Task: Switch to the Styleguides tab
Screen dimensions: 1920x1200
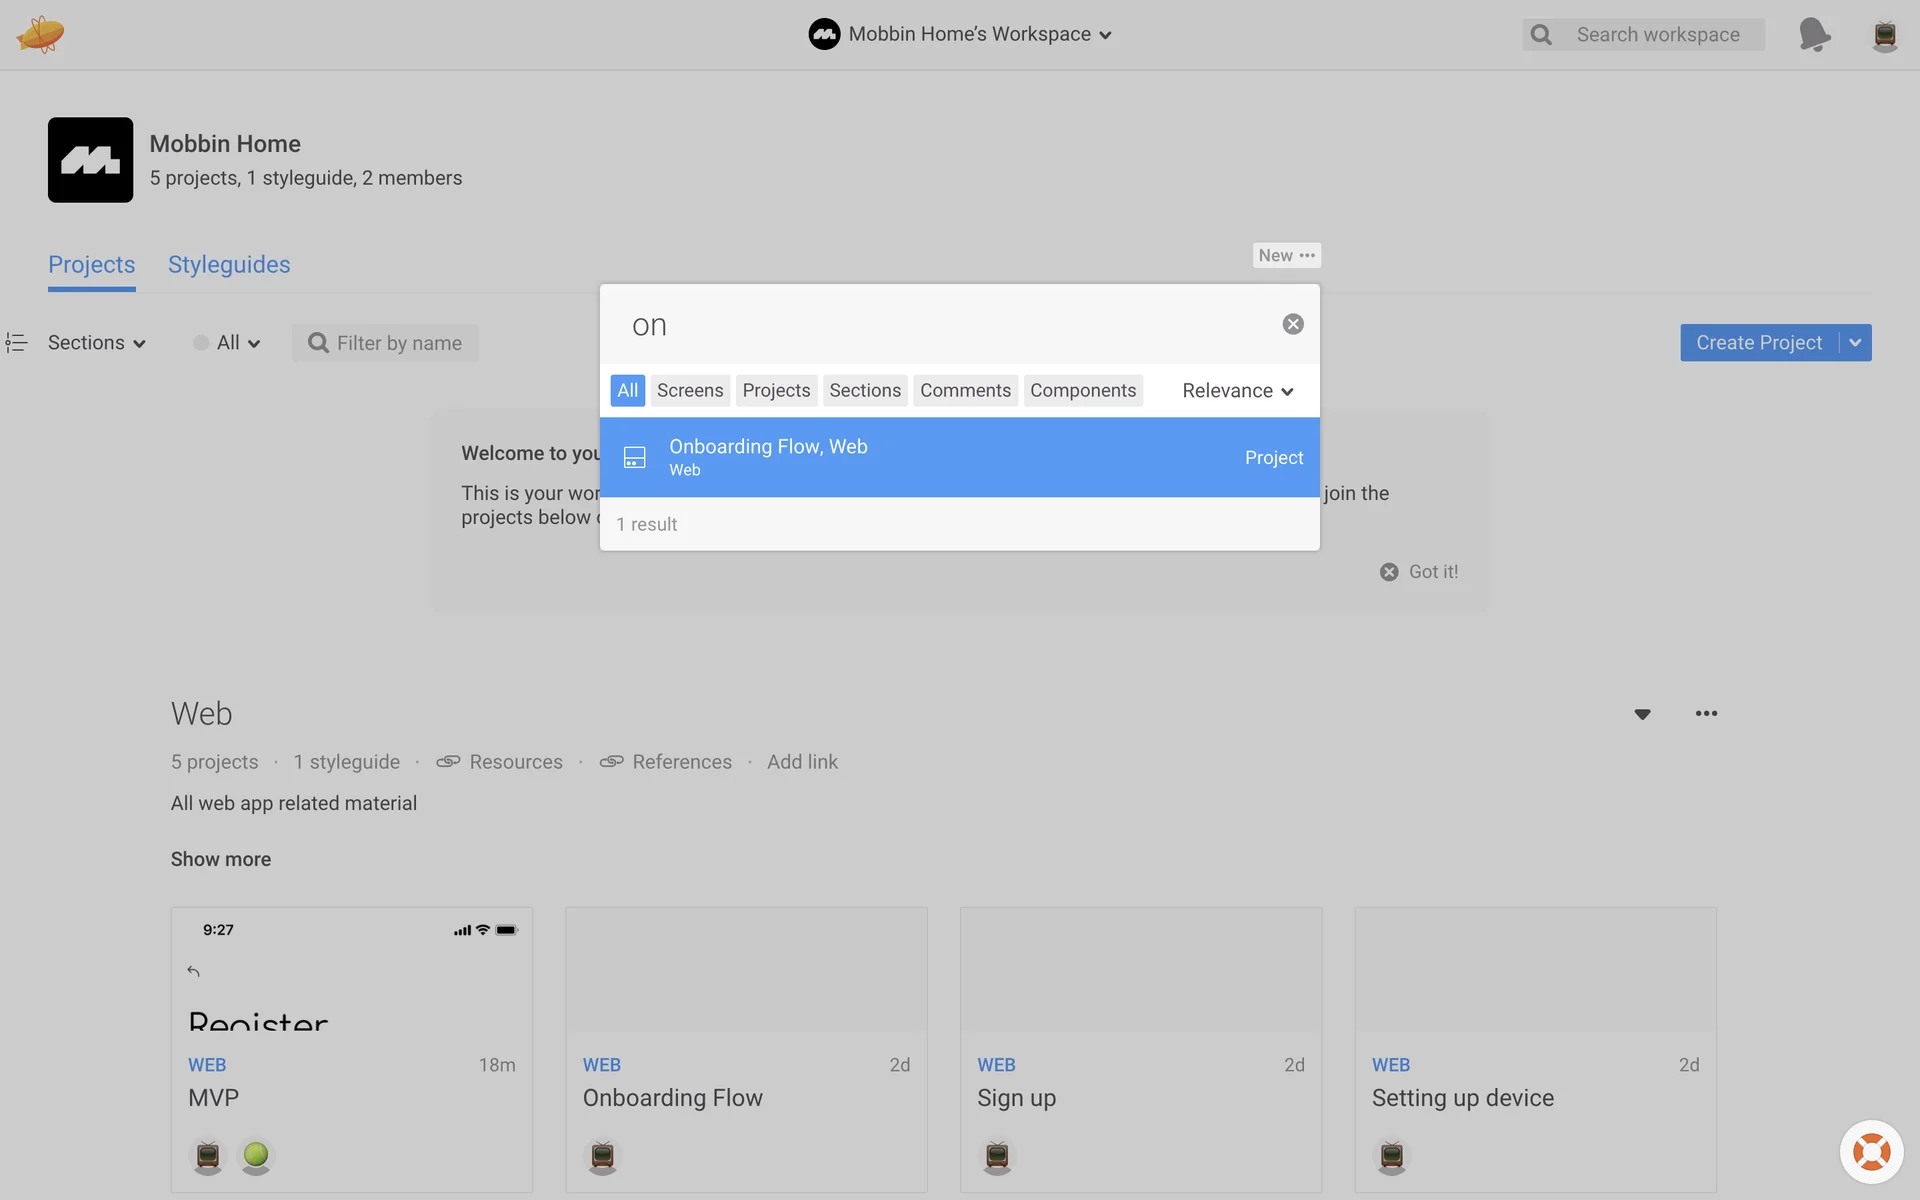Action: point(229,265)
